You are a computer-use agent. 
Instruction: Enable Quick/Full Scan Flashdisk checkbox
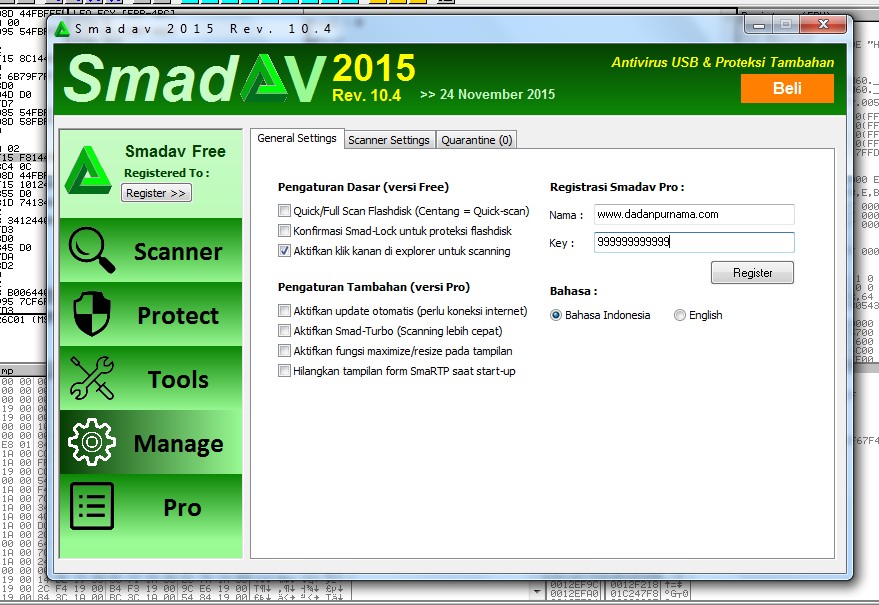(x=284, y=211)
